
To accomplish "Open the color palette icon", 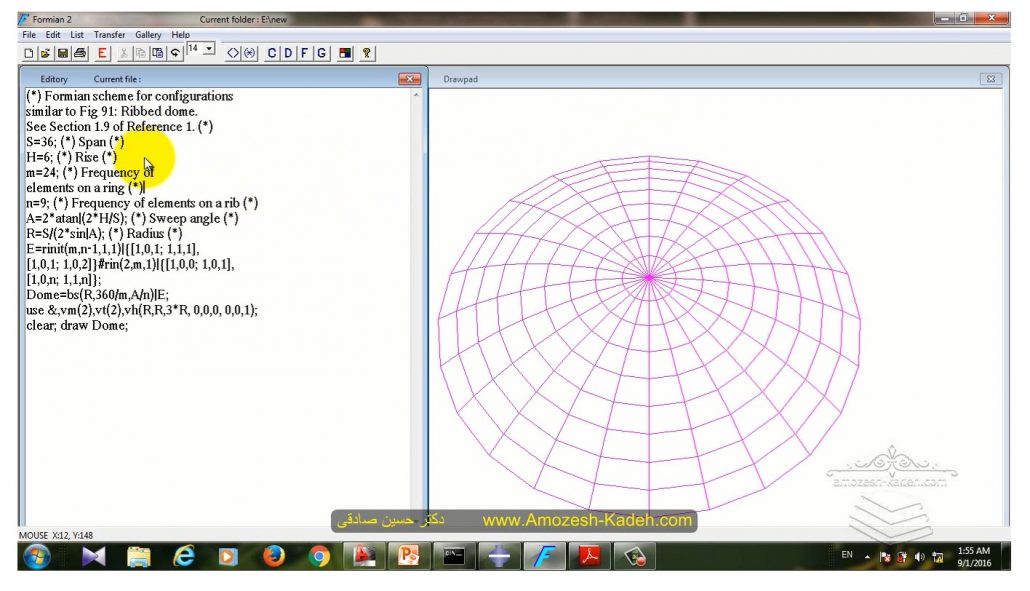I will point(345,53).
